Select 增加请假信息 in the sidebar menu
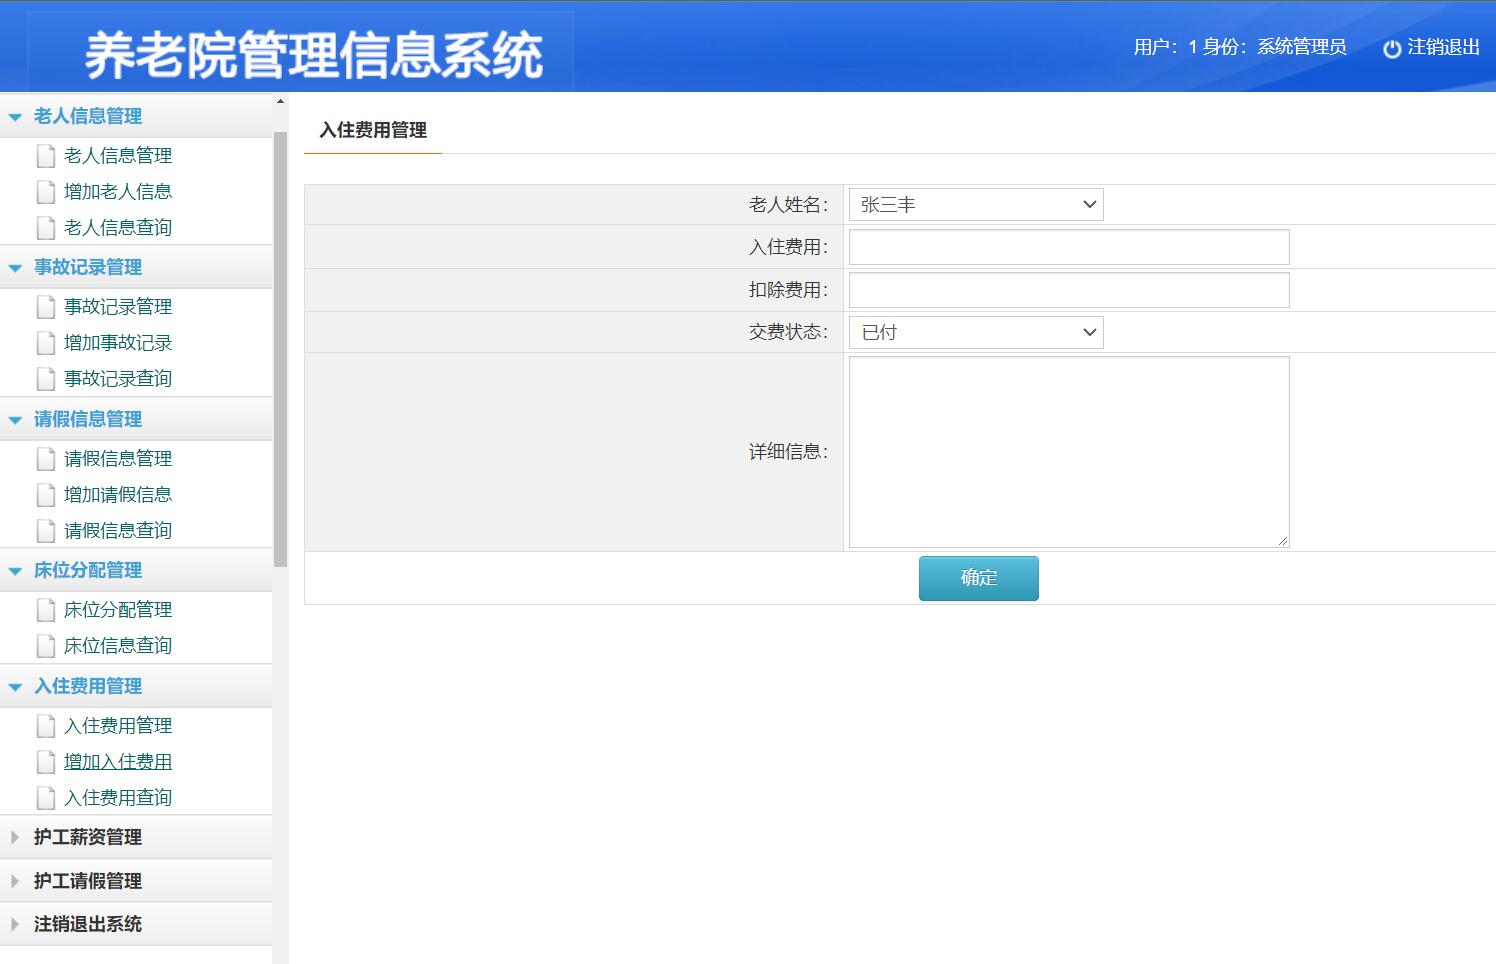Viewport: 1496px width, 964px height. point(118,494)
